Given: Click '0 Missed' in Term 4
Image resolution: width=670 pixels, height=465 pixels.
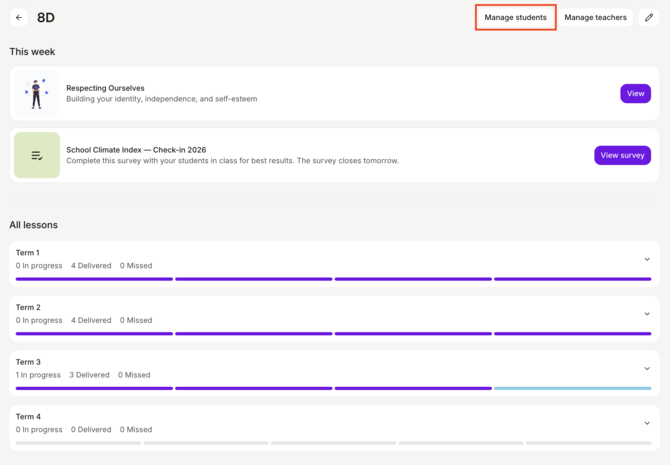Looking at the screenshot, I should (136, 430).
